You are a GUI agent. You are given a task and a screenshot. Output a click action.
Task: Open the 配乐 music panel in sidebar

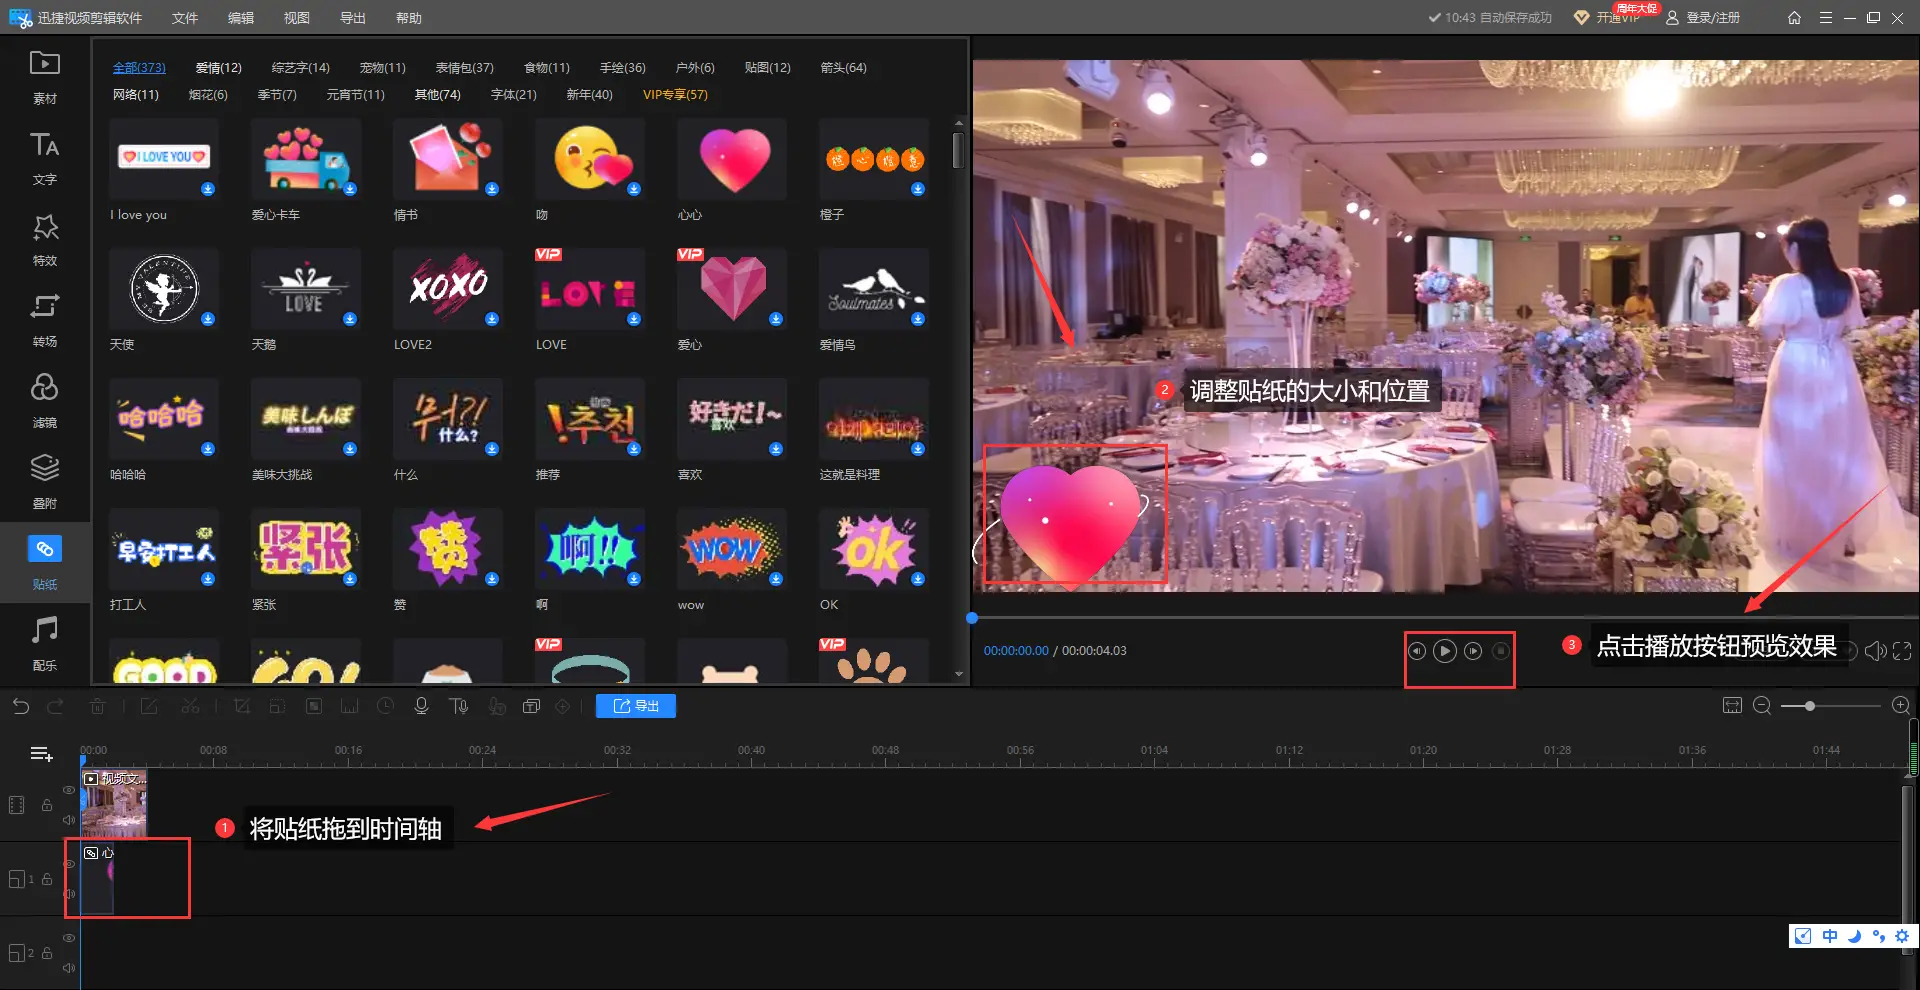point(44,644)
